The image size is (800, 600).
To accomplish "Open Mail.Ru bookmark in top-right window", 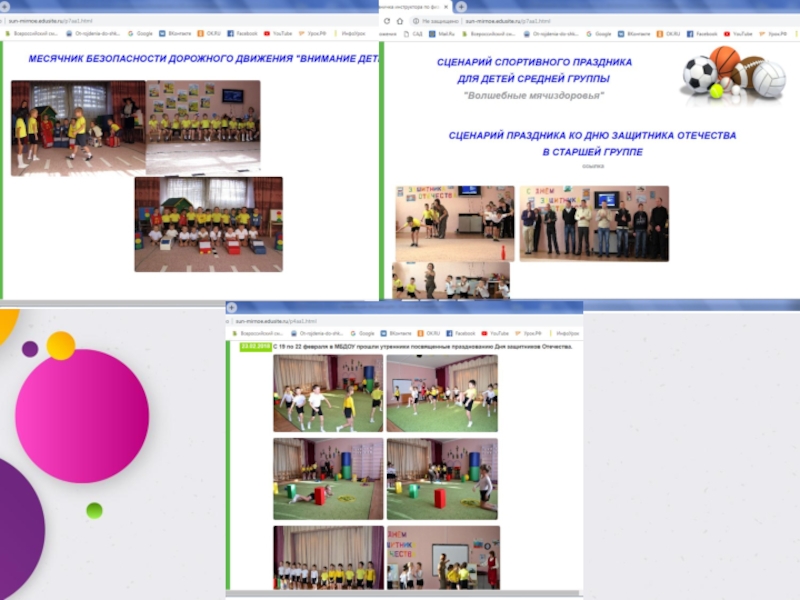I will (x=441, y=34).
